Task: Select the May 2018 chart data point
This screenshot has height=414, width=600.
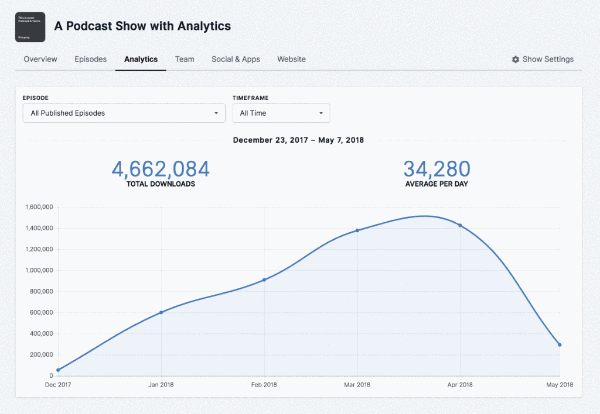Action: tap(559, 345)
